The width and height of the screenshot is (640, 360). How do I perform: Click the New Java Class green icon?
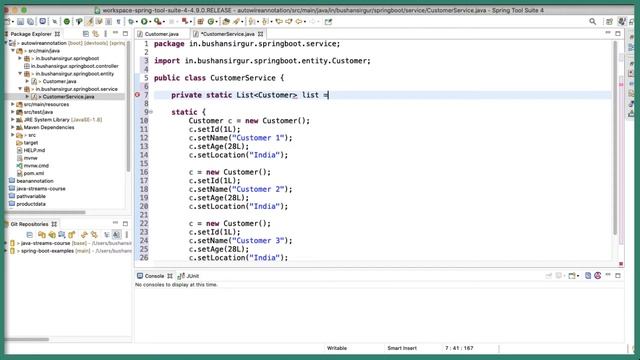pos(211,21)
